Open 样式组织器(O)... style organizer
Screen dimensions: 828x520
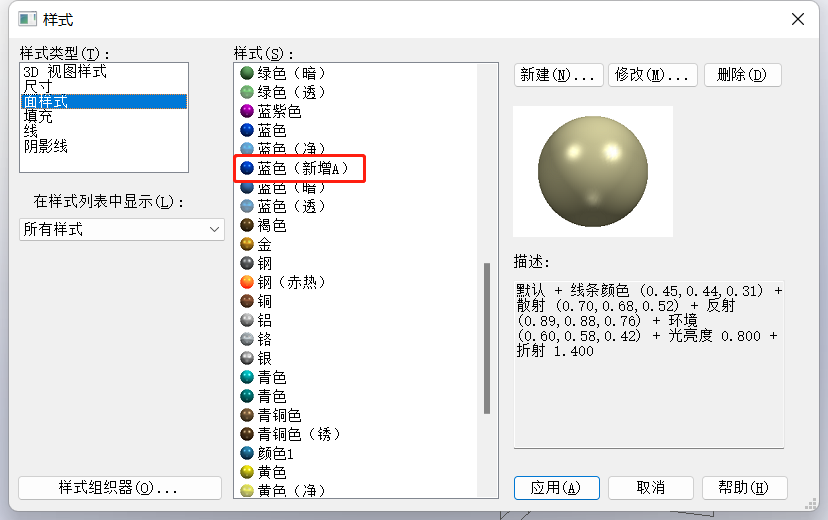click(x=120, y=488)
